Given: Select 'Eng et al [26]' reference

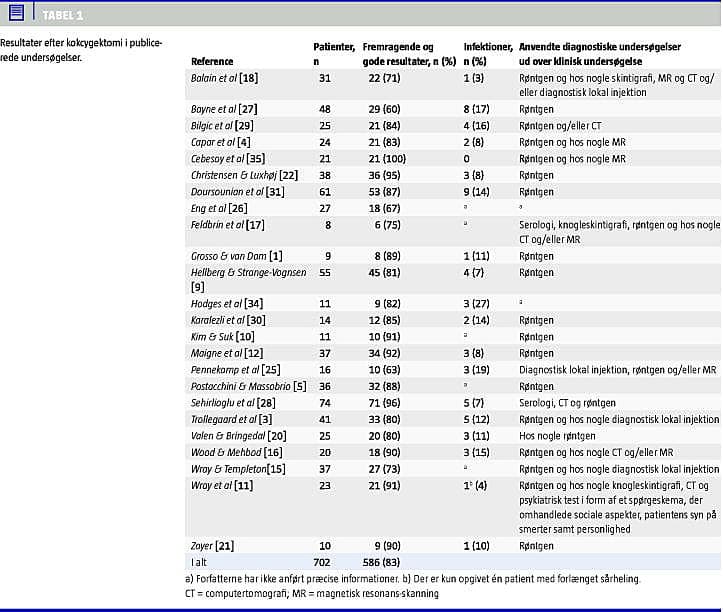Looking at the screenshot, I should pyautogui.click(x=219, y=208).
